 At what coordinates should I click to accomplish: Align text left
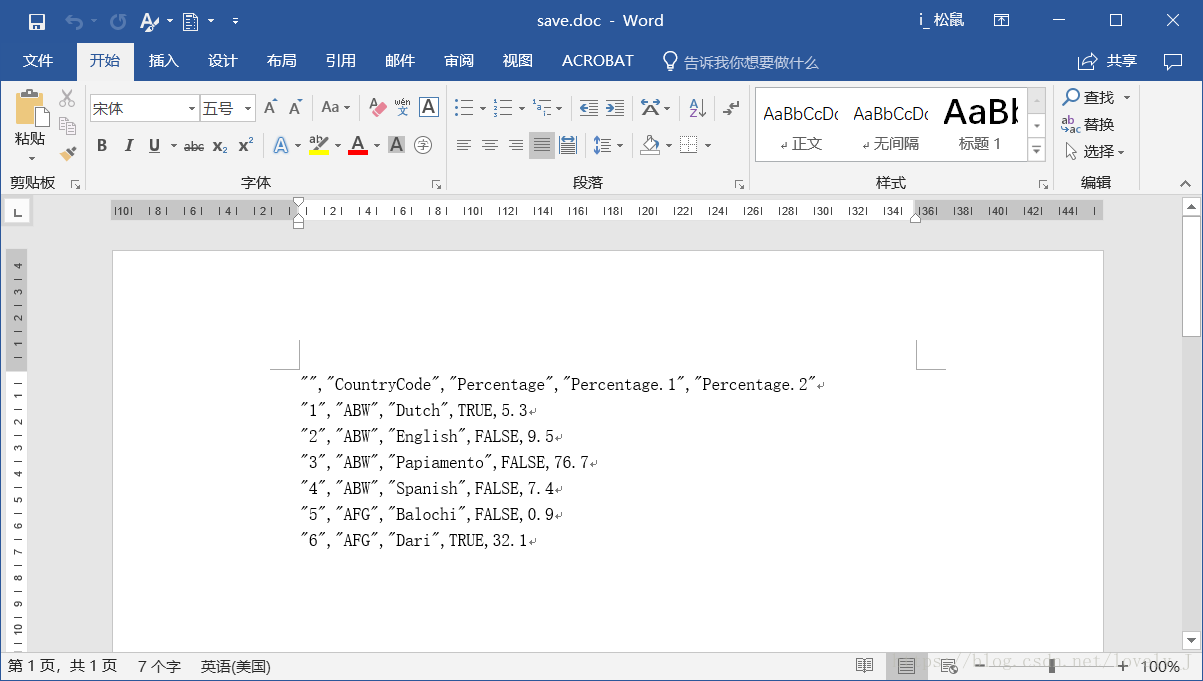pyautogui.click(x=463, y=146)
